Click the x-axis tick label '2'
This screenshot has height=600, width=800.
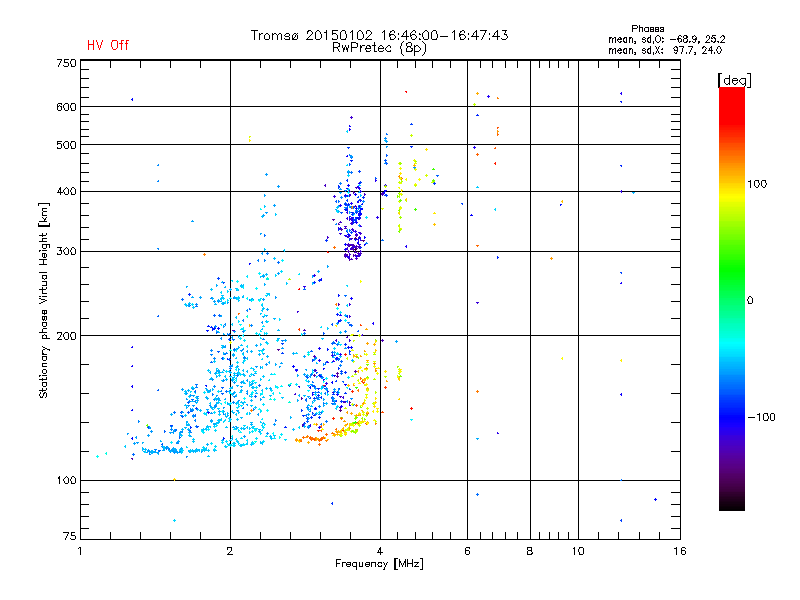tap(230, 551)
